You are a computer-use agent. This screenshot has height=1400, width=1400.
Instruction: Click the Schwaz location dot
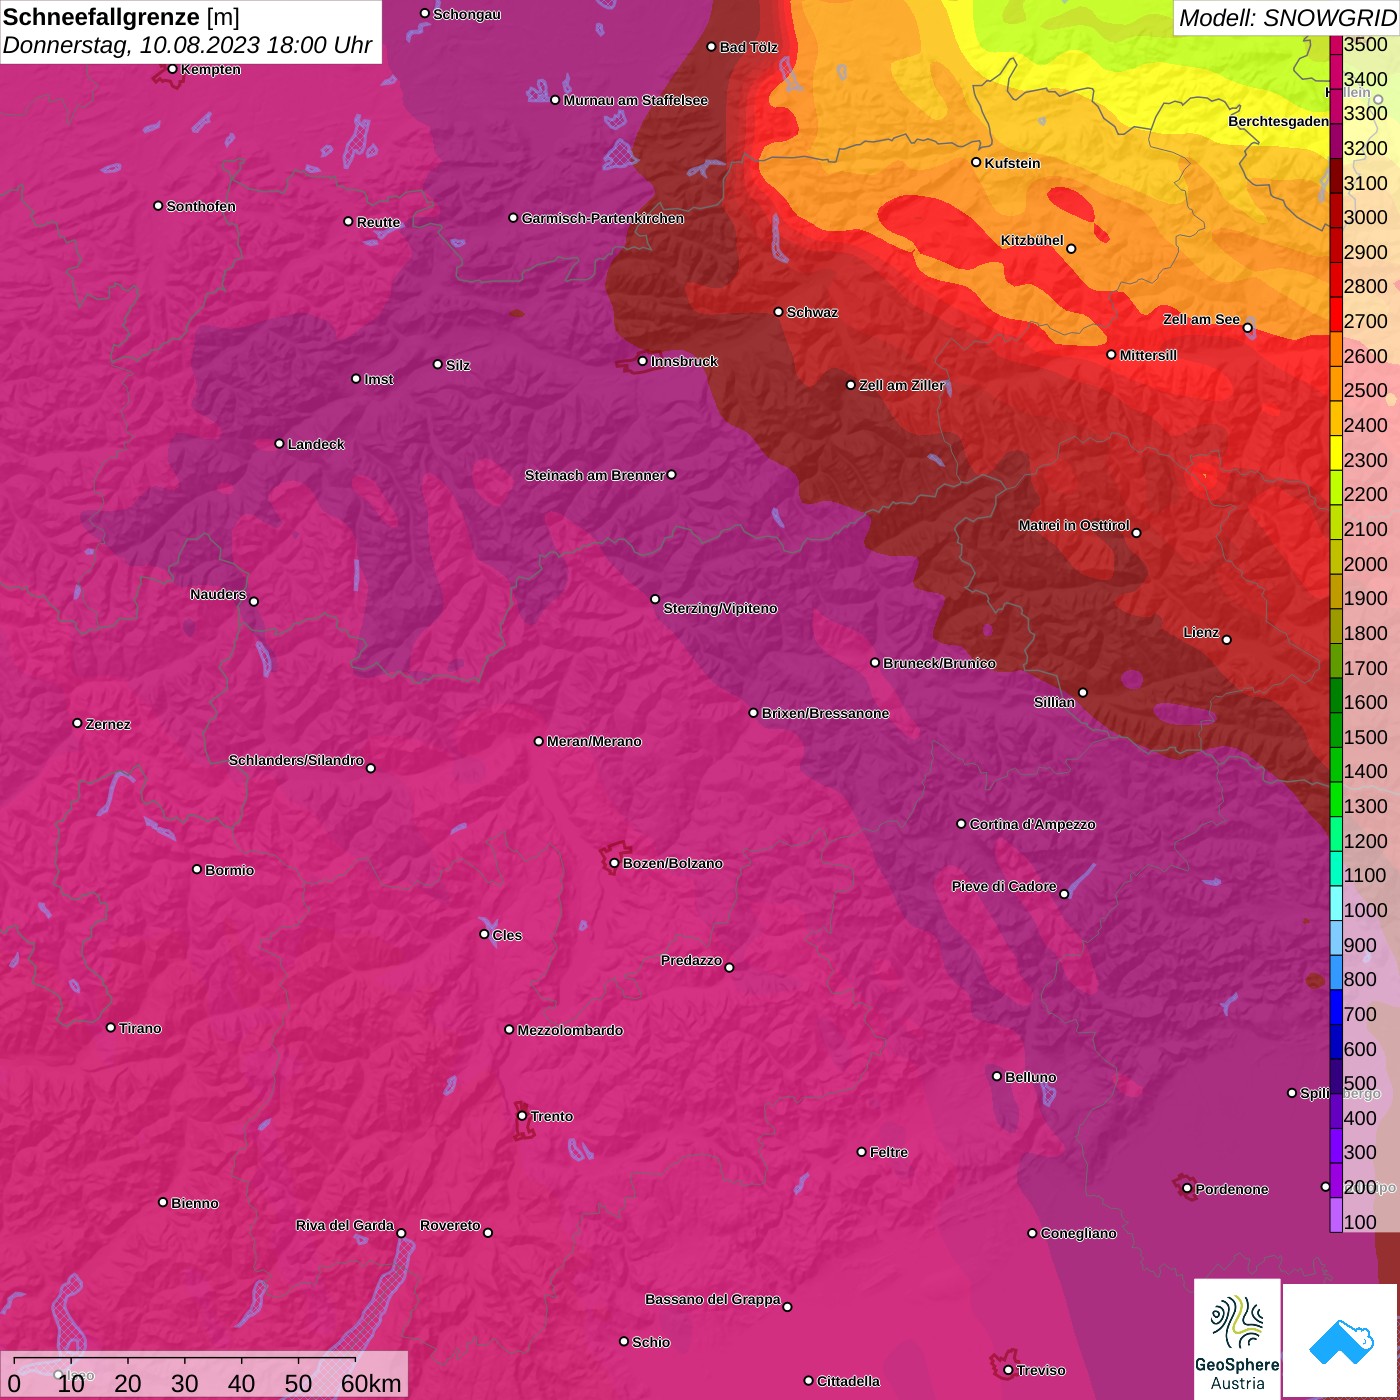coord(778,312)
